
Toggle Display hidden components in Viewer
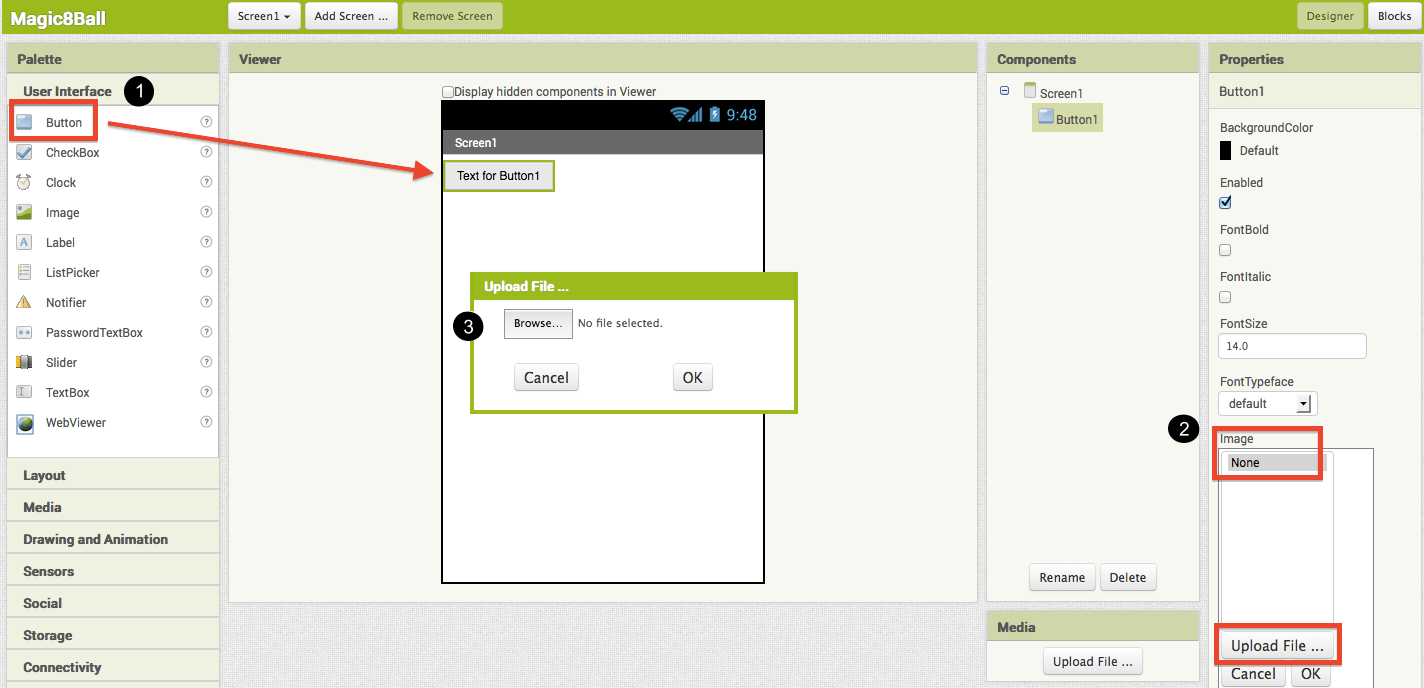tap(448, 91)
